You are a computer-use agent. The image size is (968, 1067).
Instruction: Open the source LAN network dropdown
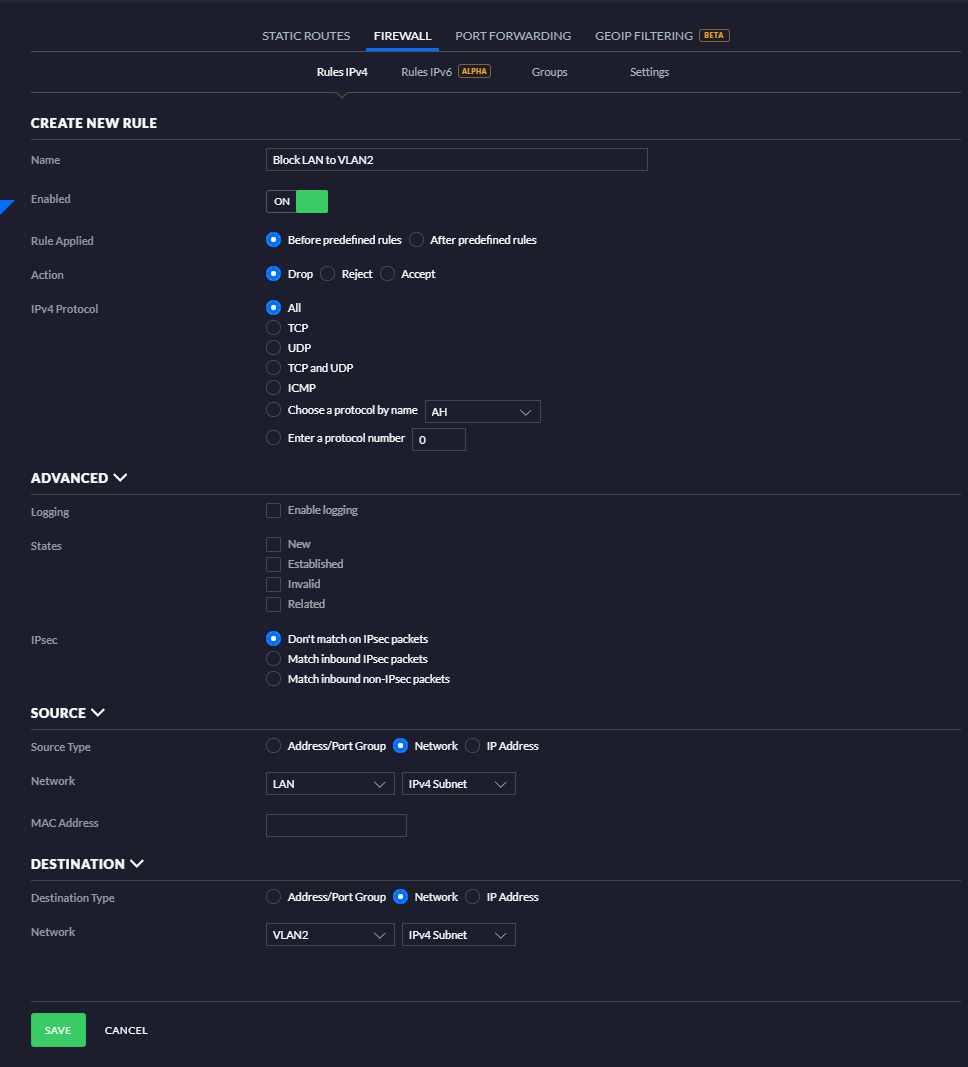330,784
